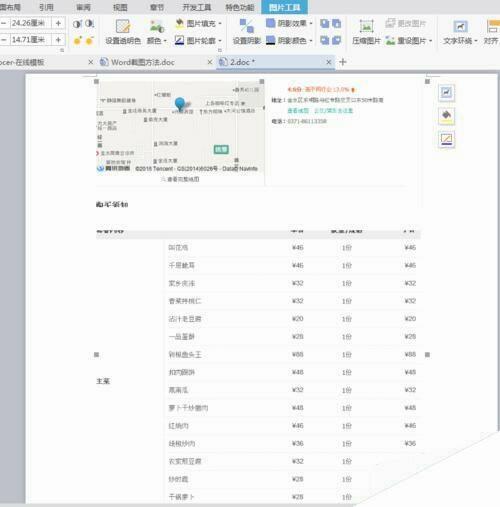Click the picture fill paint bucket icon in ribbon
500x507 pixels.
tap(180, 23)
